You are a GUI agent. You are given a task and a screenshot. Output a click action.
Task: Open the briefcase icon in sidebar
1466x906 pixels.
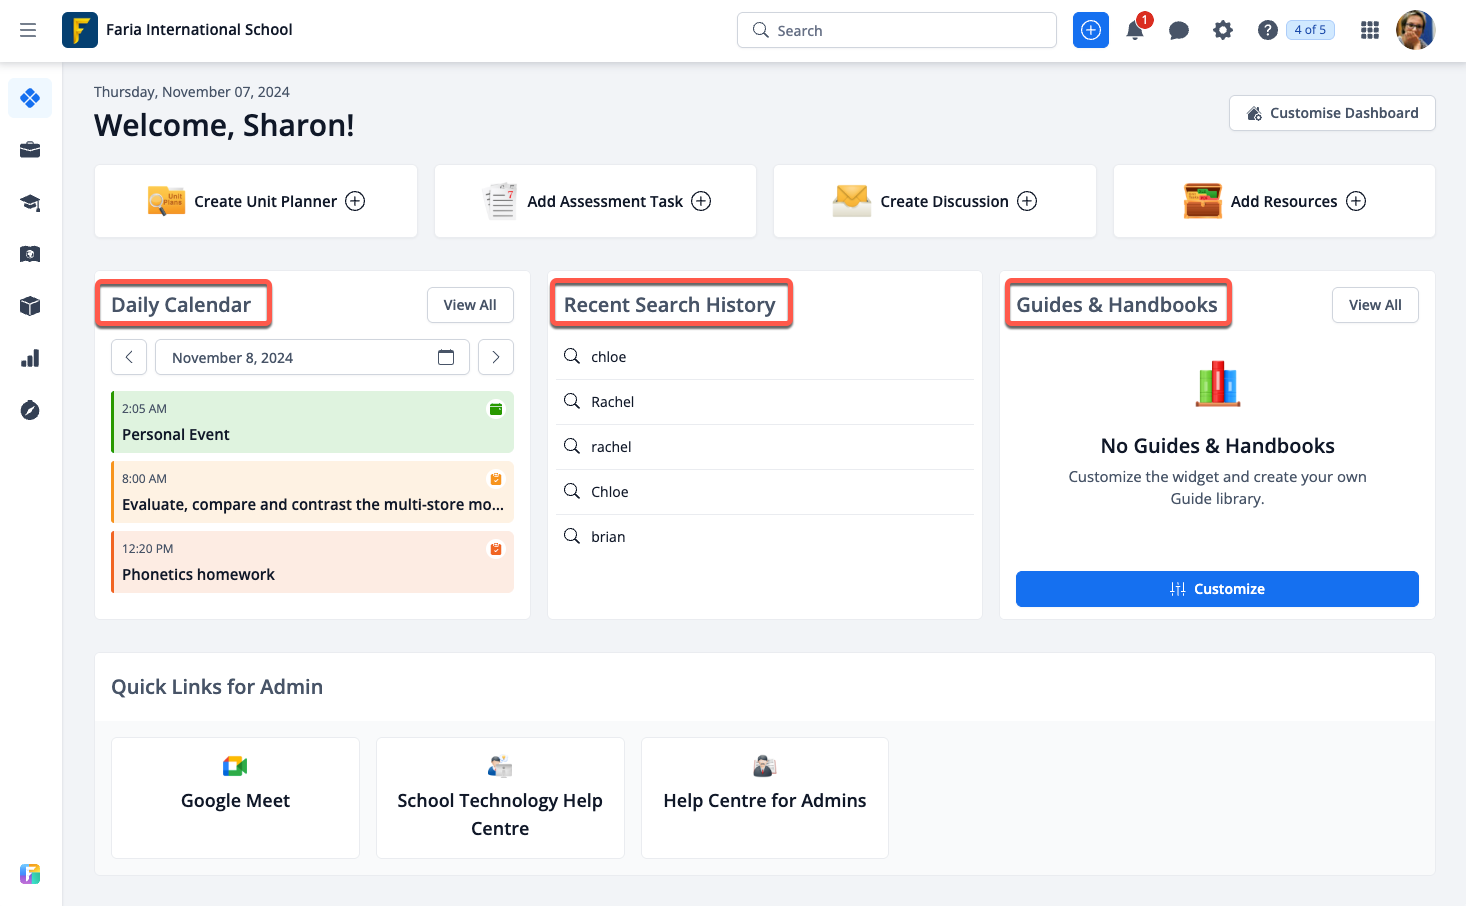pos(30,150)
